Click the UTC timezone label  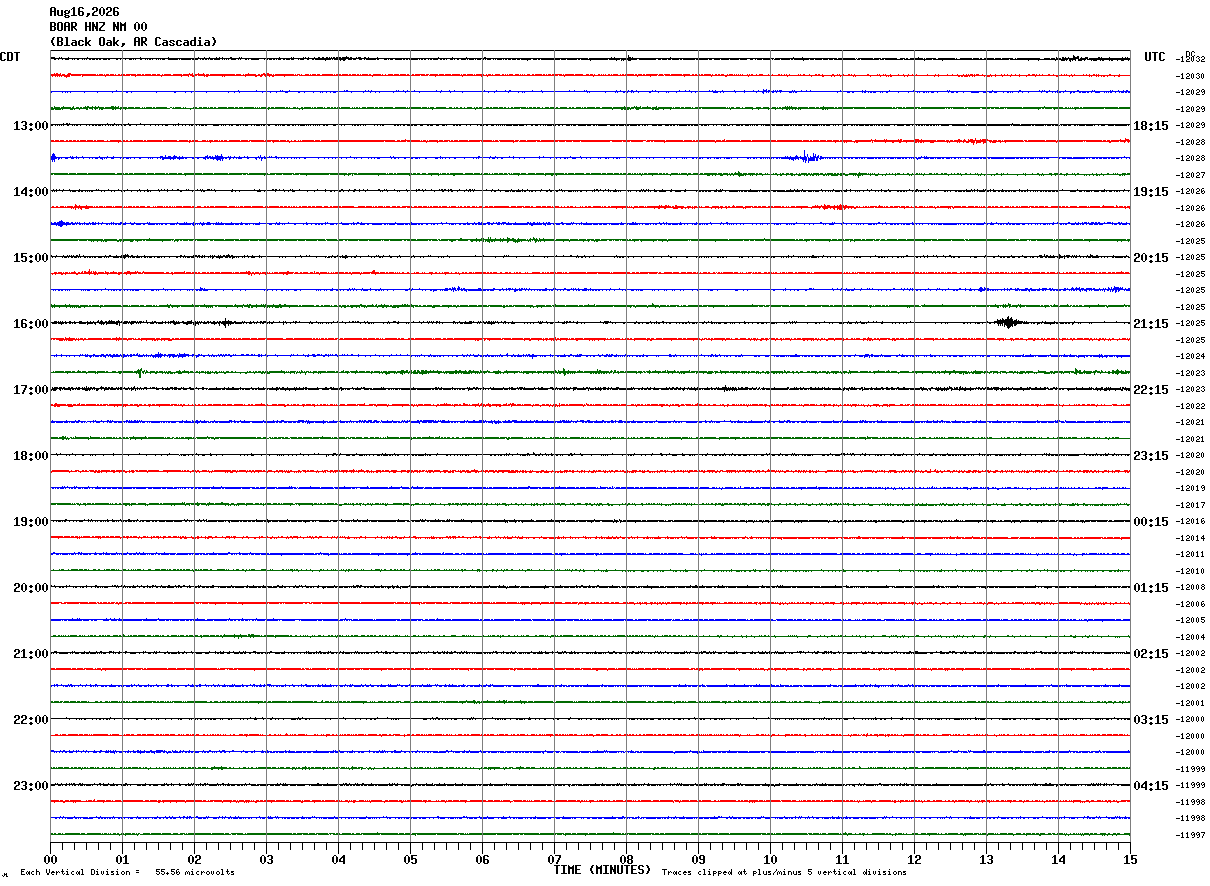tap(1155, 57)
